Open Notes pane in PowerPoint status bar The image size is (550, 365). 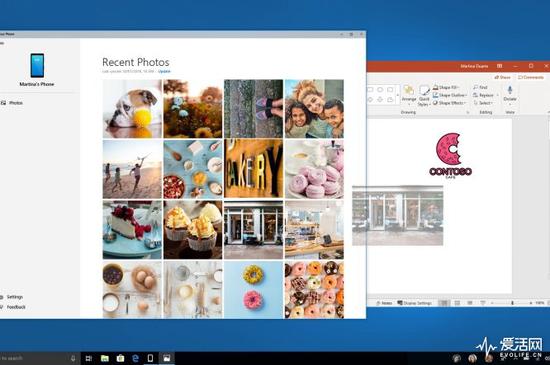[x=384, y=303]
